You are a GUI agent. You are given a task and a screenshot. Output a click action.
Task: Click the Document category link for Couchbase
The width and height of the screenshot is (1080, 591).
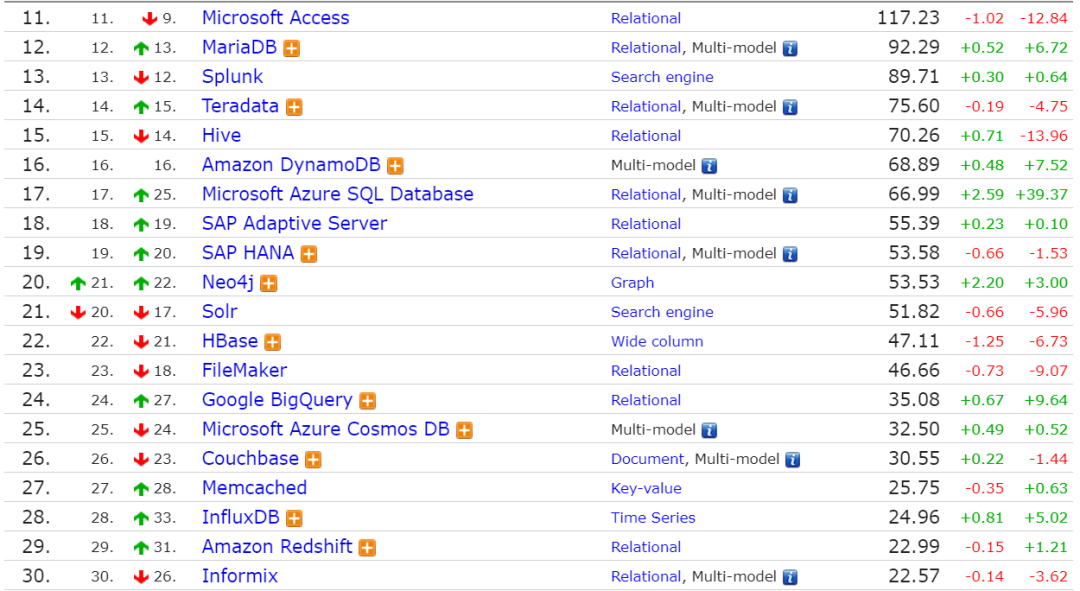point(647,459)
